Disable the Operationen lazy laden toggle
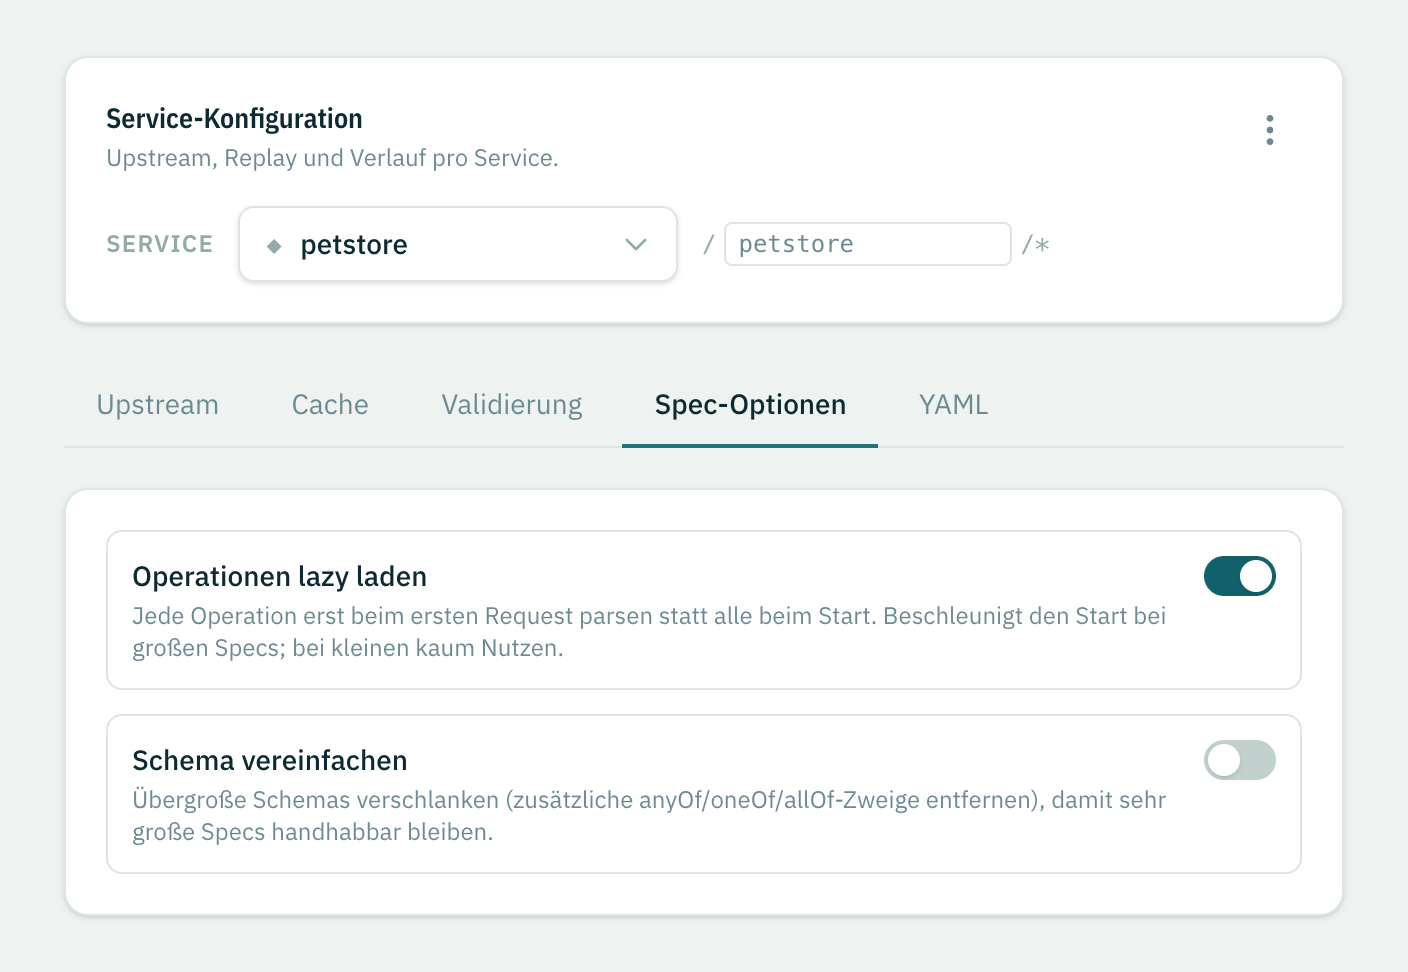 (1239, 576)
